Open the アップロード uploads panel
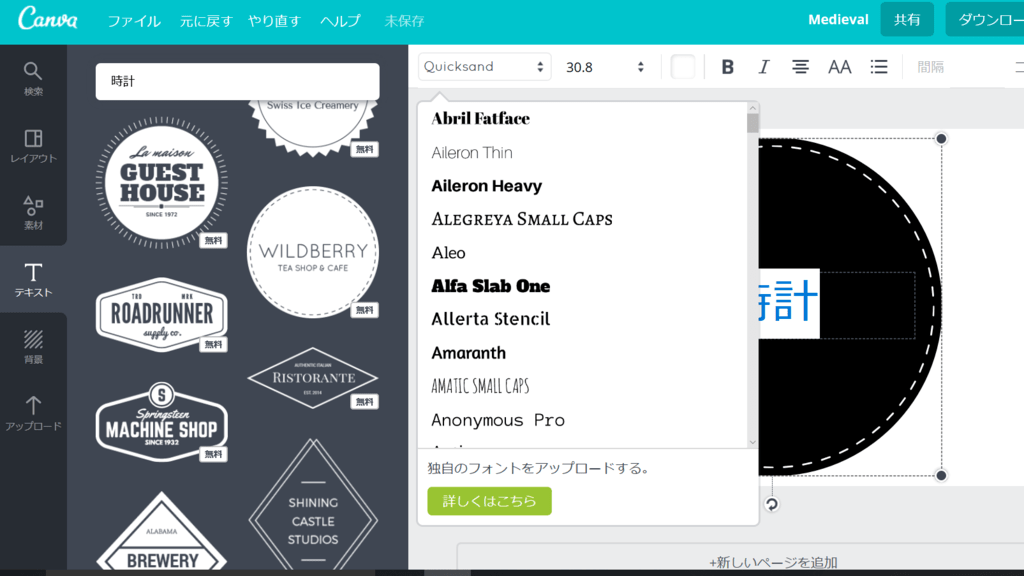This screenshot has width=1024, height=576. (x=33, y=414)
